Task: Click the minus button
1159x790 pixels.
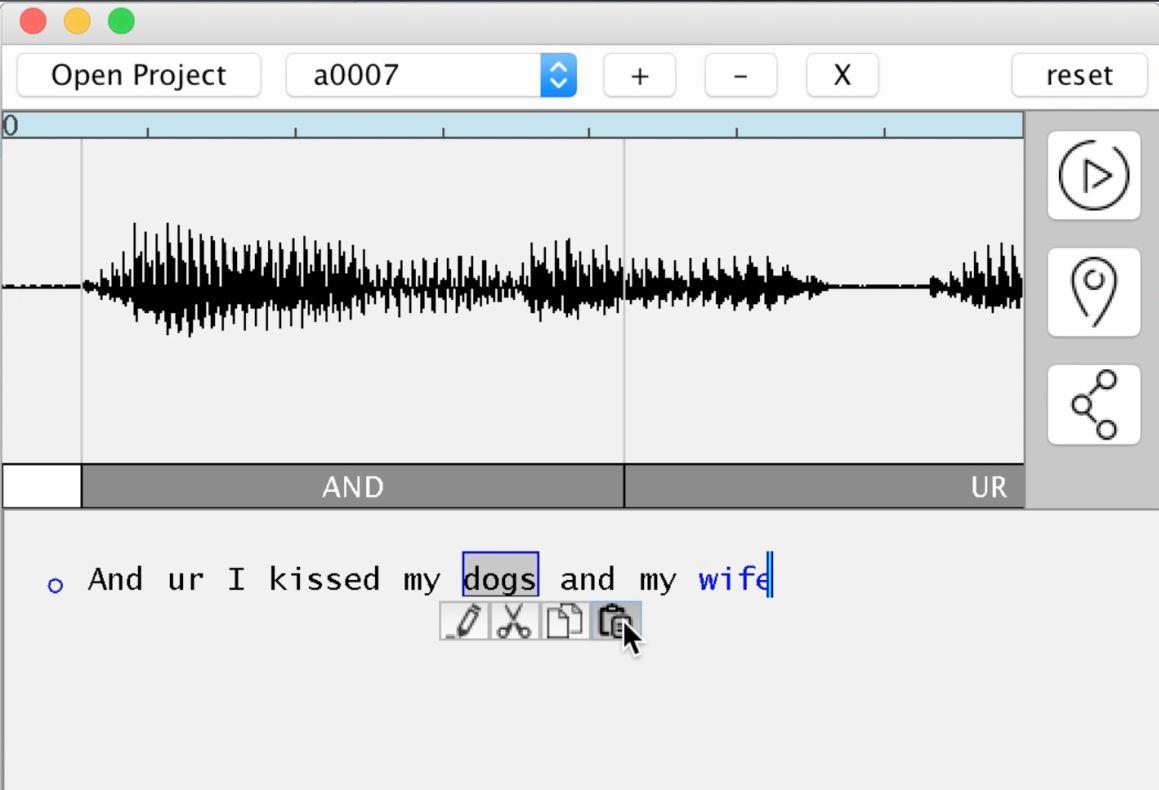Action: click(x=740, y=75)
